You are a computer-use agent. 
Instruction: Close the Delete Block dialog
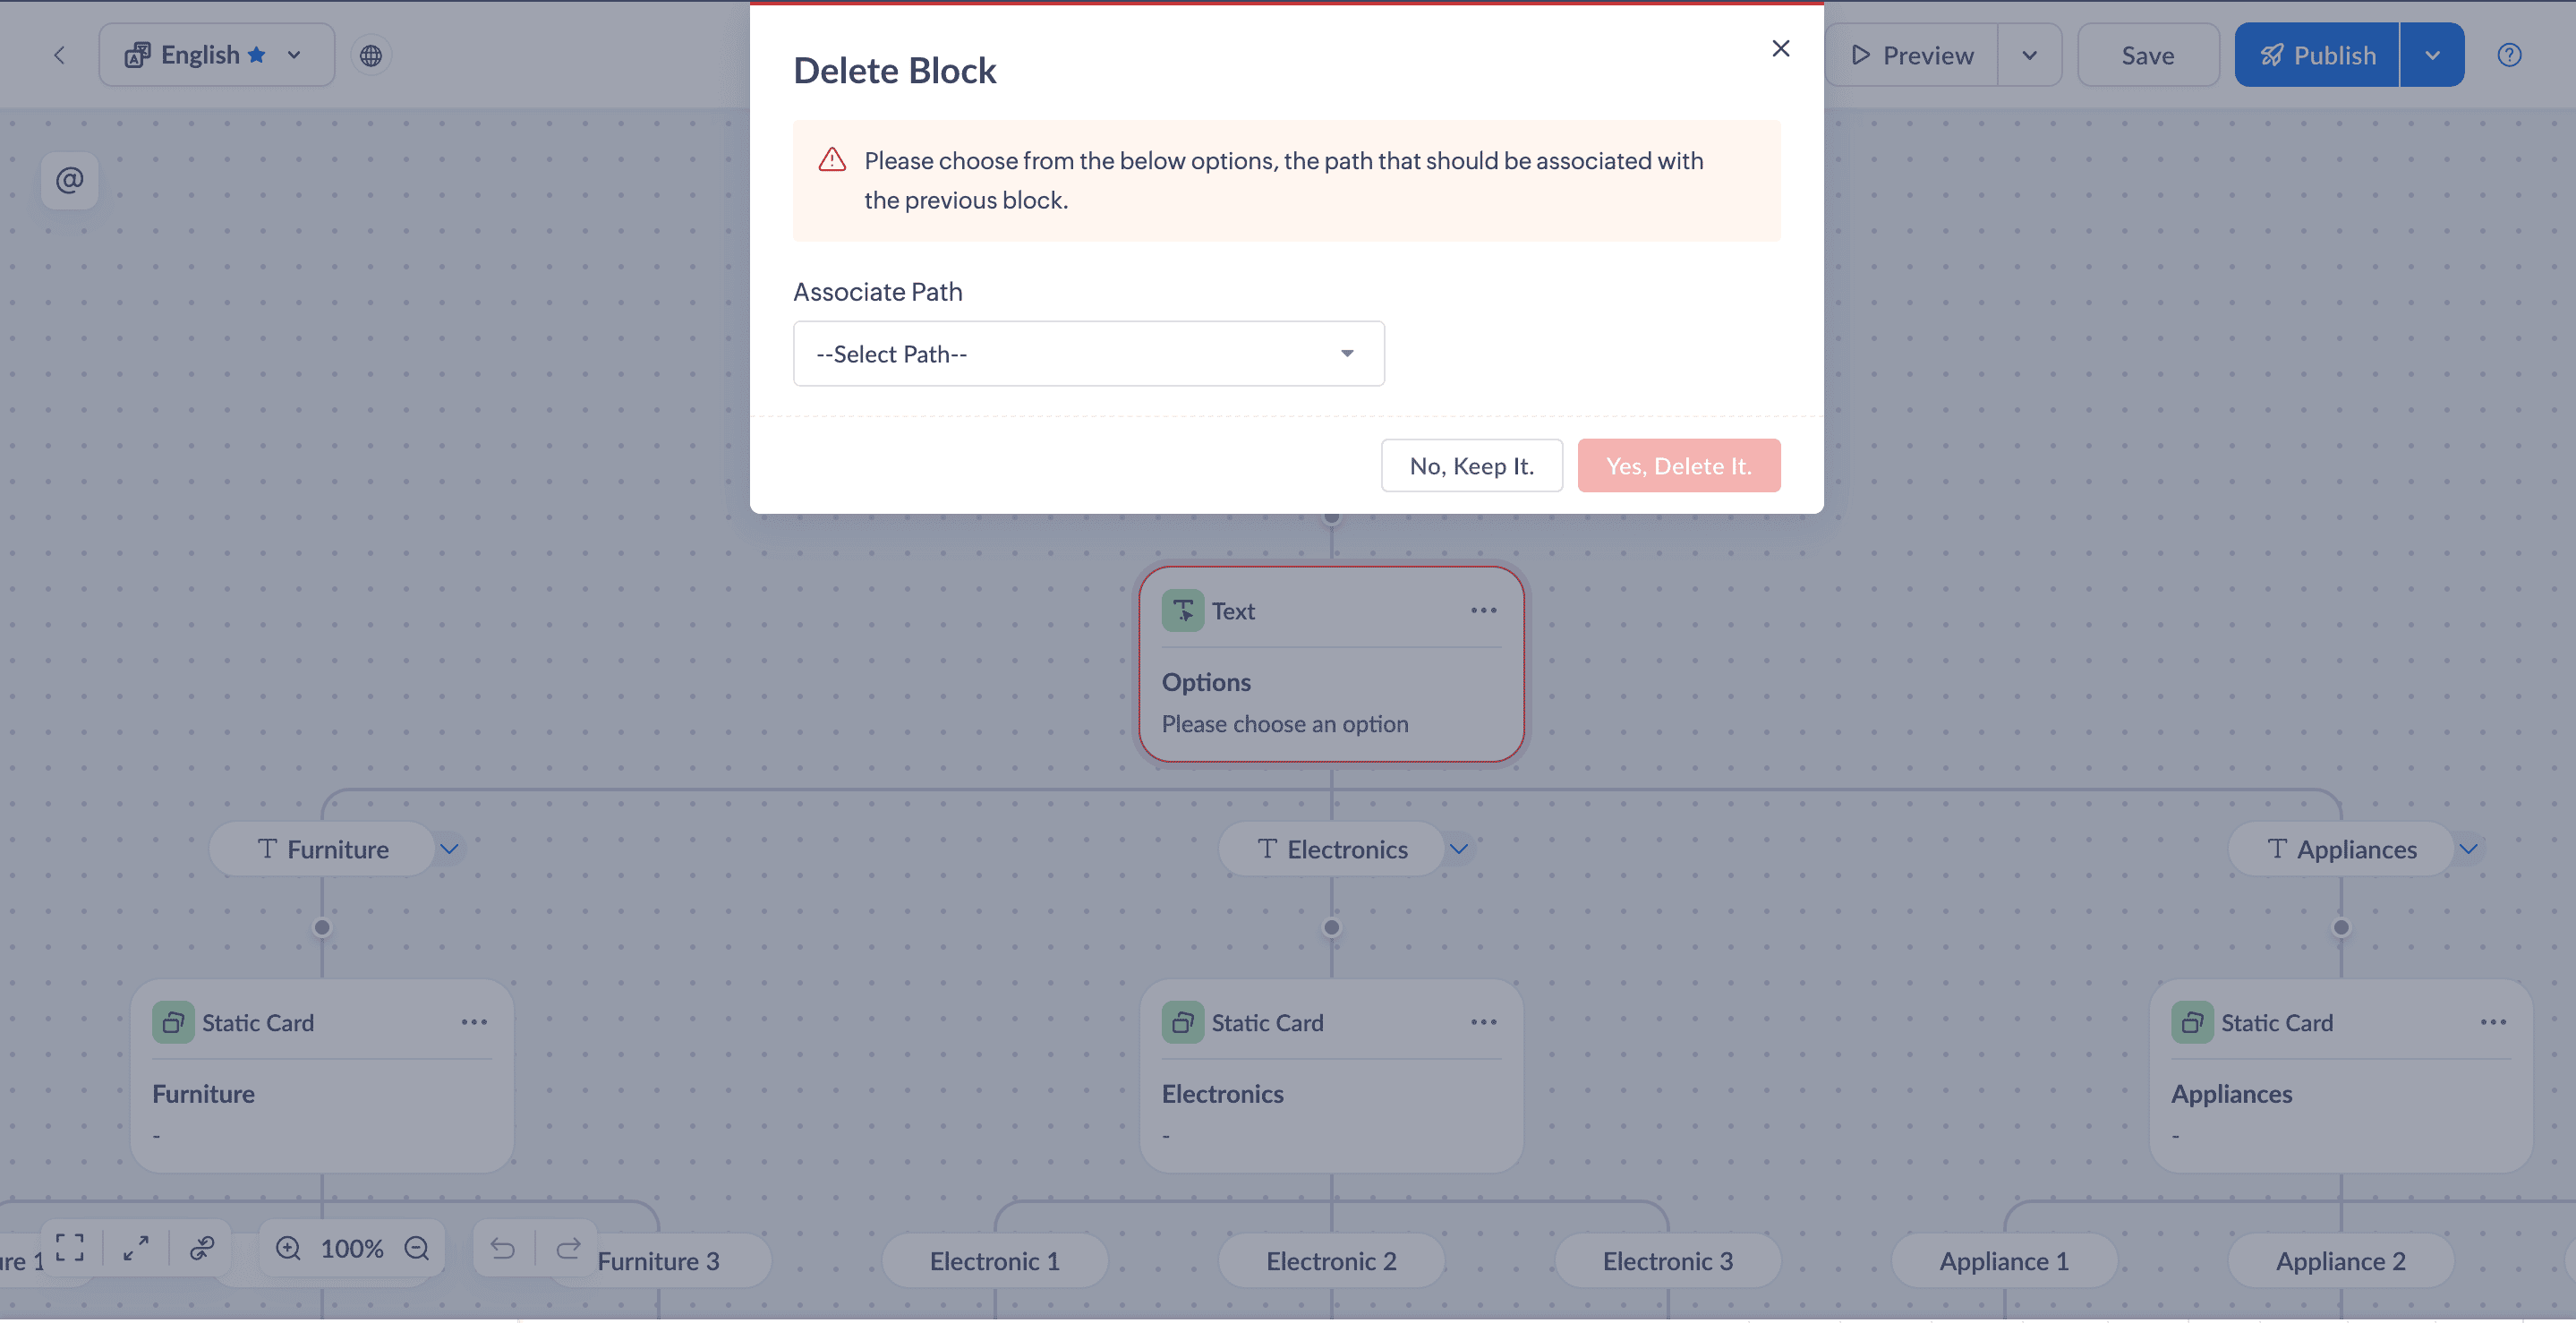[1780, 48]
